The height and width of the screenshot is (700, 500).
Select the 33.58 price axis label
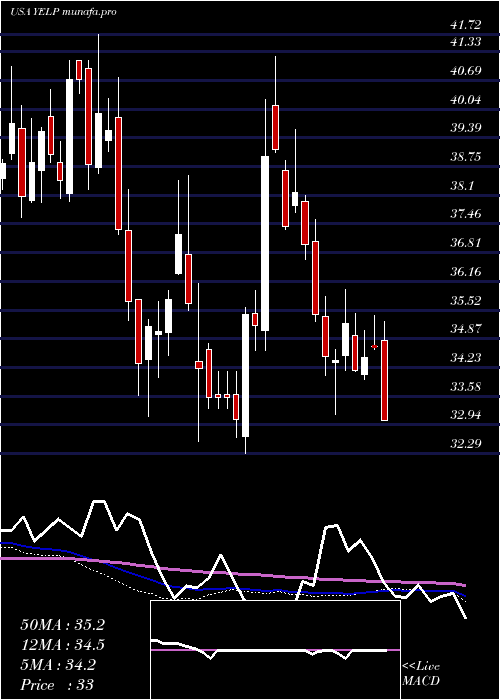(x=466, y=387)
